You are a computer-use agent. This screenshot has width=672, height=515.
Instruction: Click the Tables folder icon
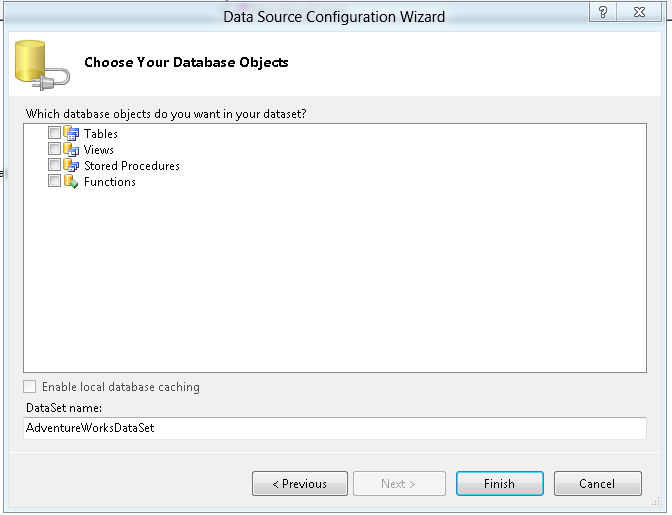(71, 133)
